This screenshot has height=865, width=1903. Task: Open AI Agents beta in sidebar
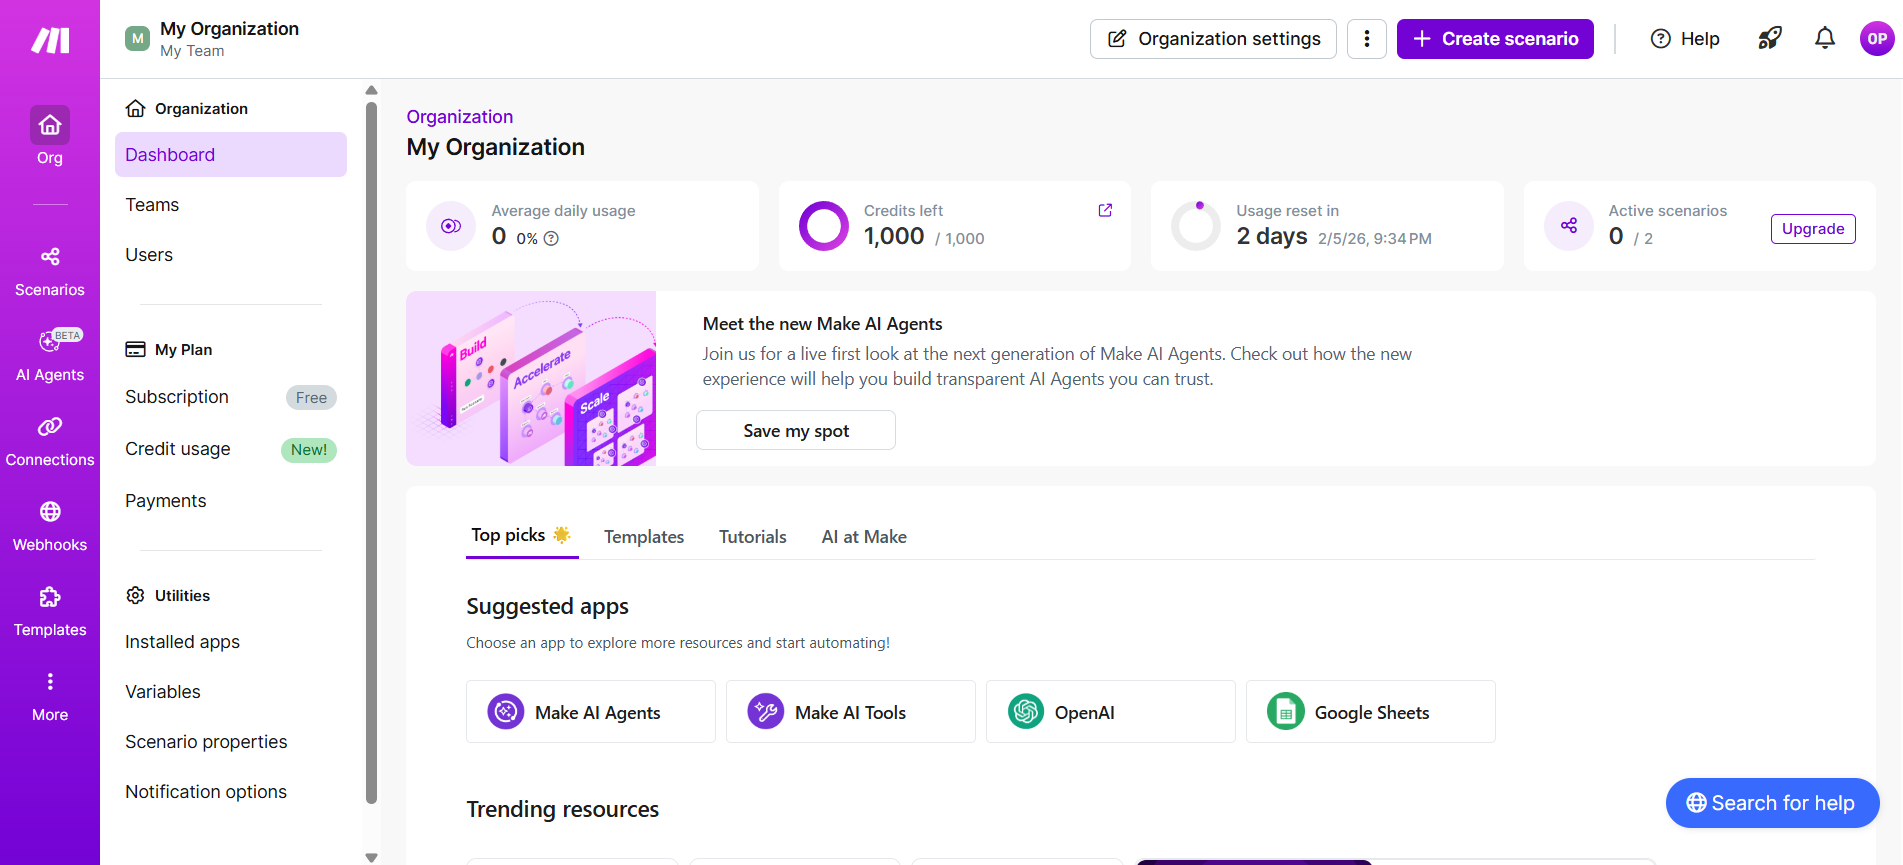coord(50,356)
